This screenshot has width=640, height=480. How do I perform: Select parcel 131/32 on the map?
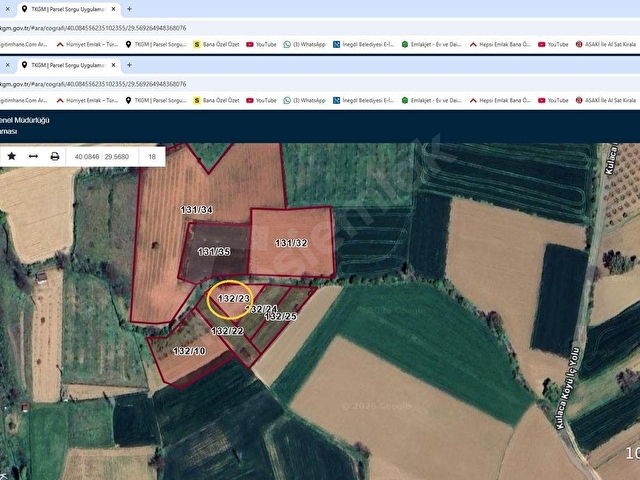[x=291, y=243]
